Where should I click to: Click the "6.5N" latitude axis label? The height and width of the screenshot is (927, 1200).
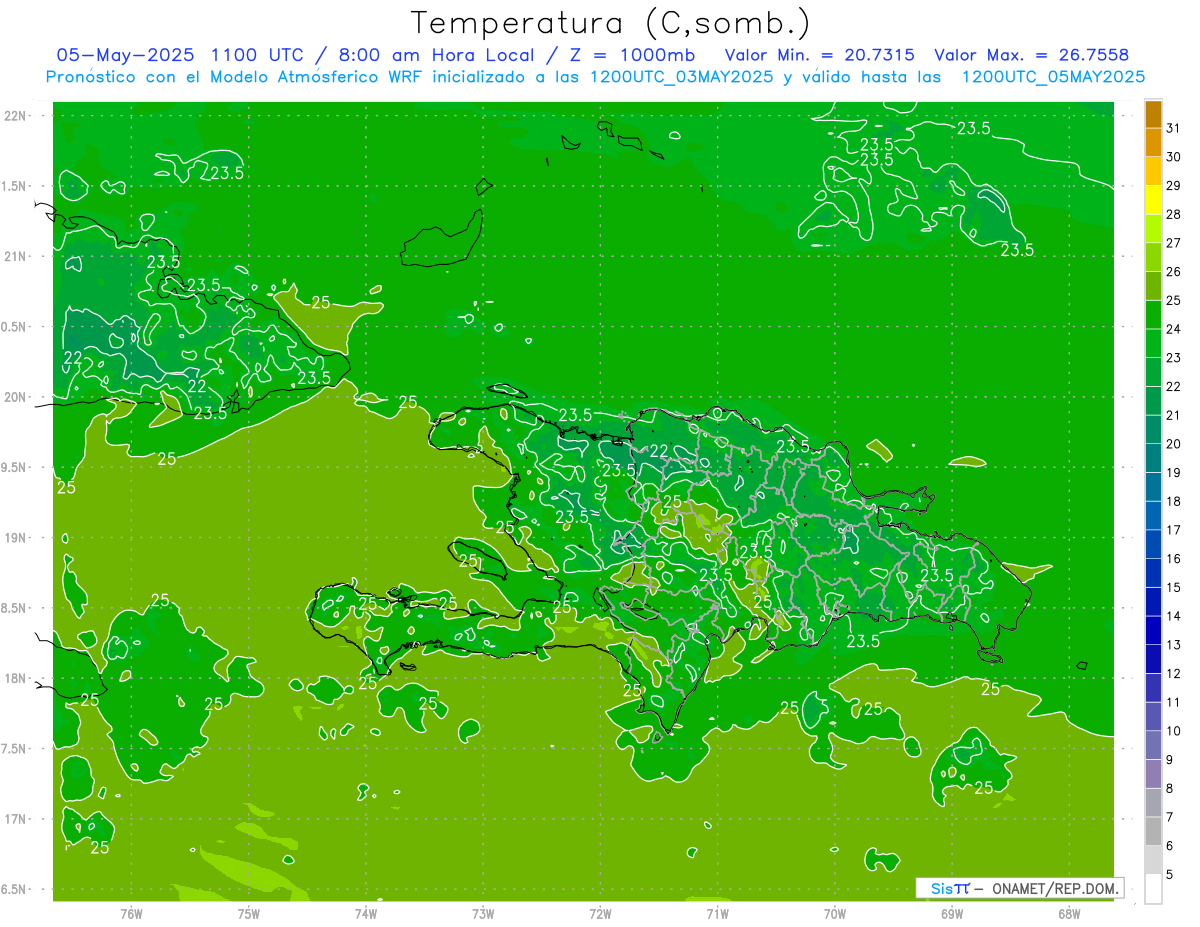[15, 889]
